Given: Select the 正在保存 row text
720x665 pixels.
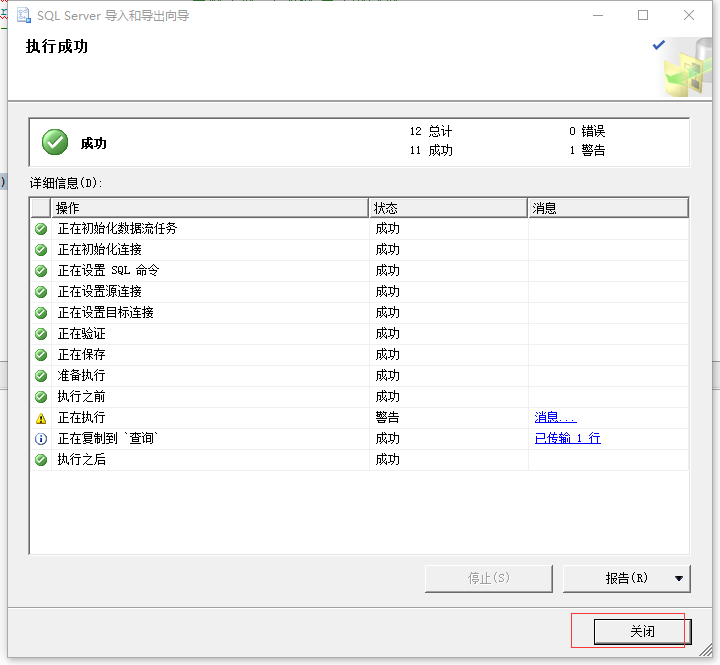Looking at the screenshot, I should (81, 355).
